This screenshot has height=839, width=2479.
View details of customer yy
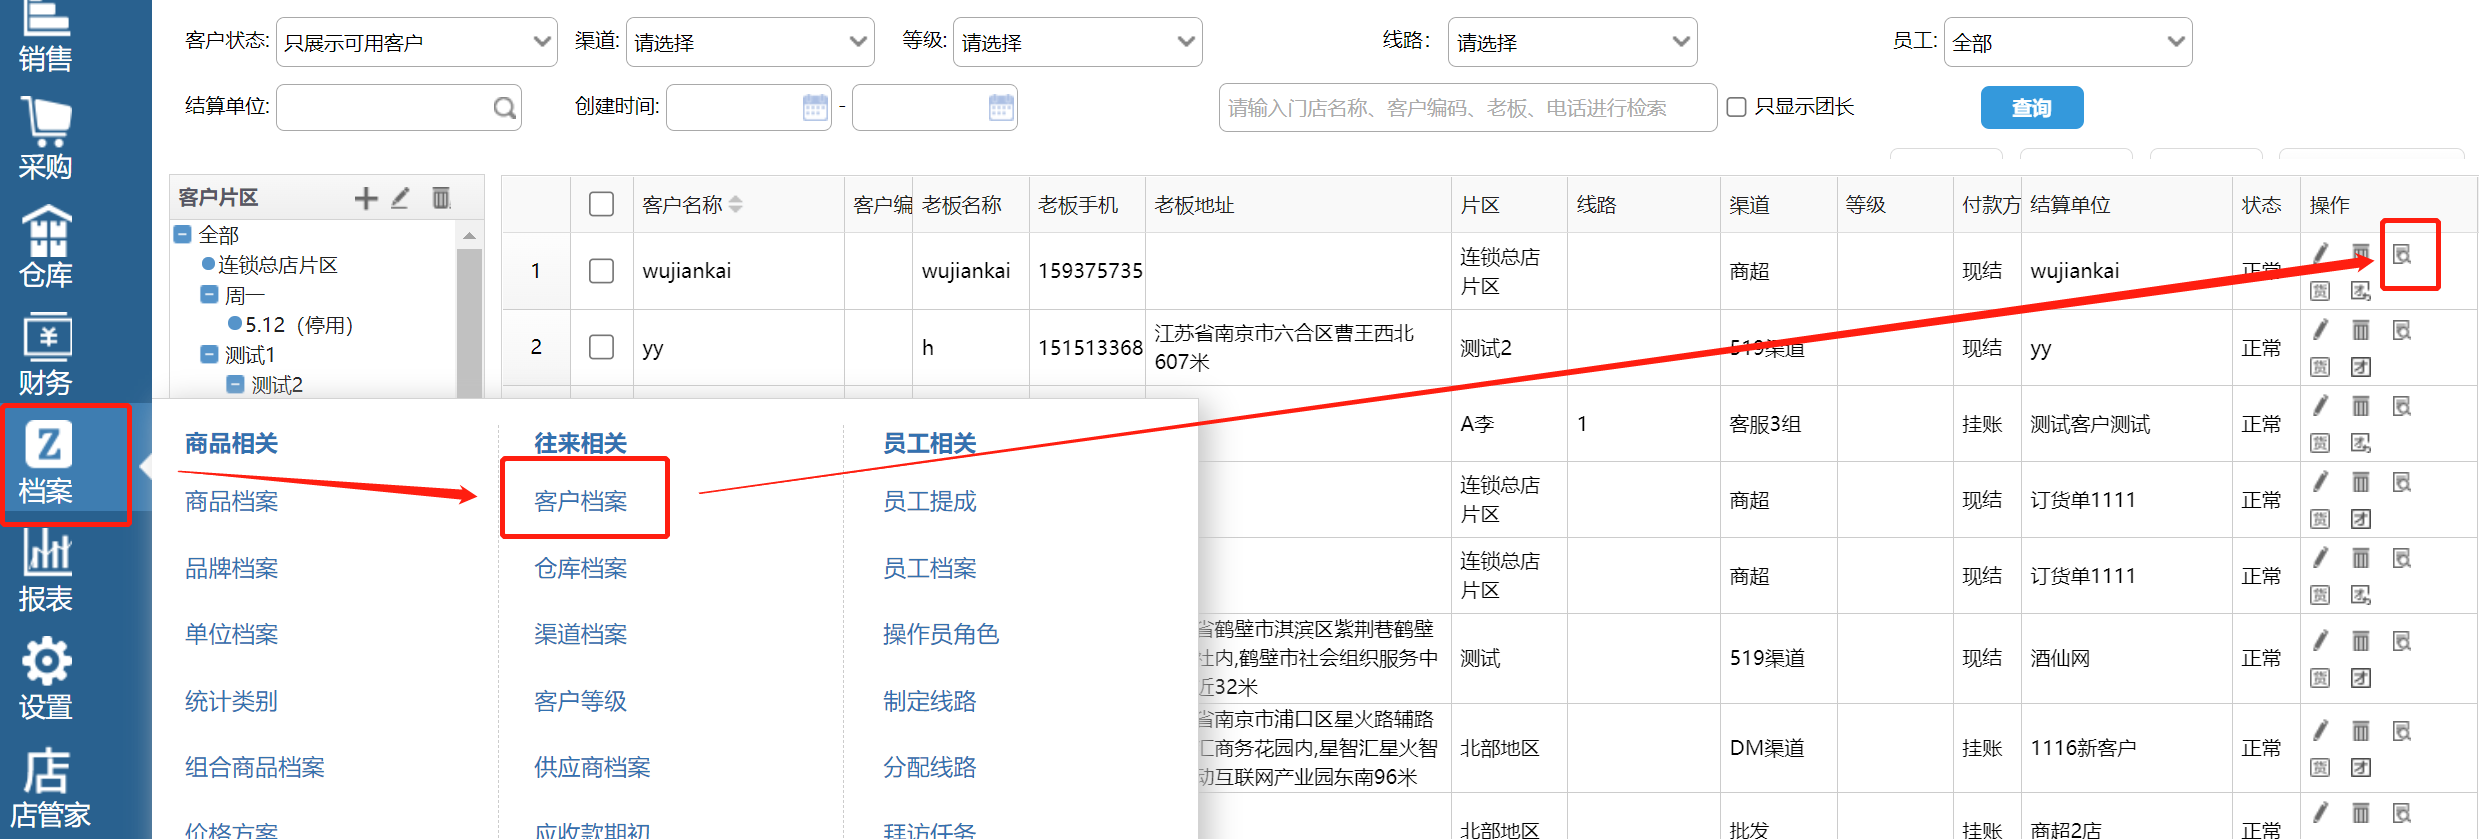click(x=2401, y=330)
